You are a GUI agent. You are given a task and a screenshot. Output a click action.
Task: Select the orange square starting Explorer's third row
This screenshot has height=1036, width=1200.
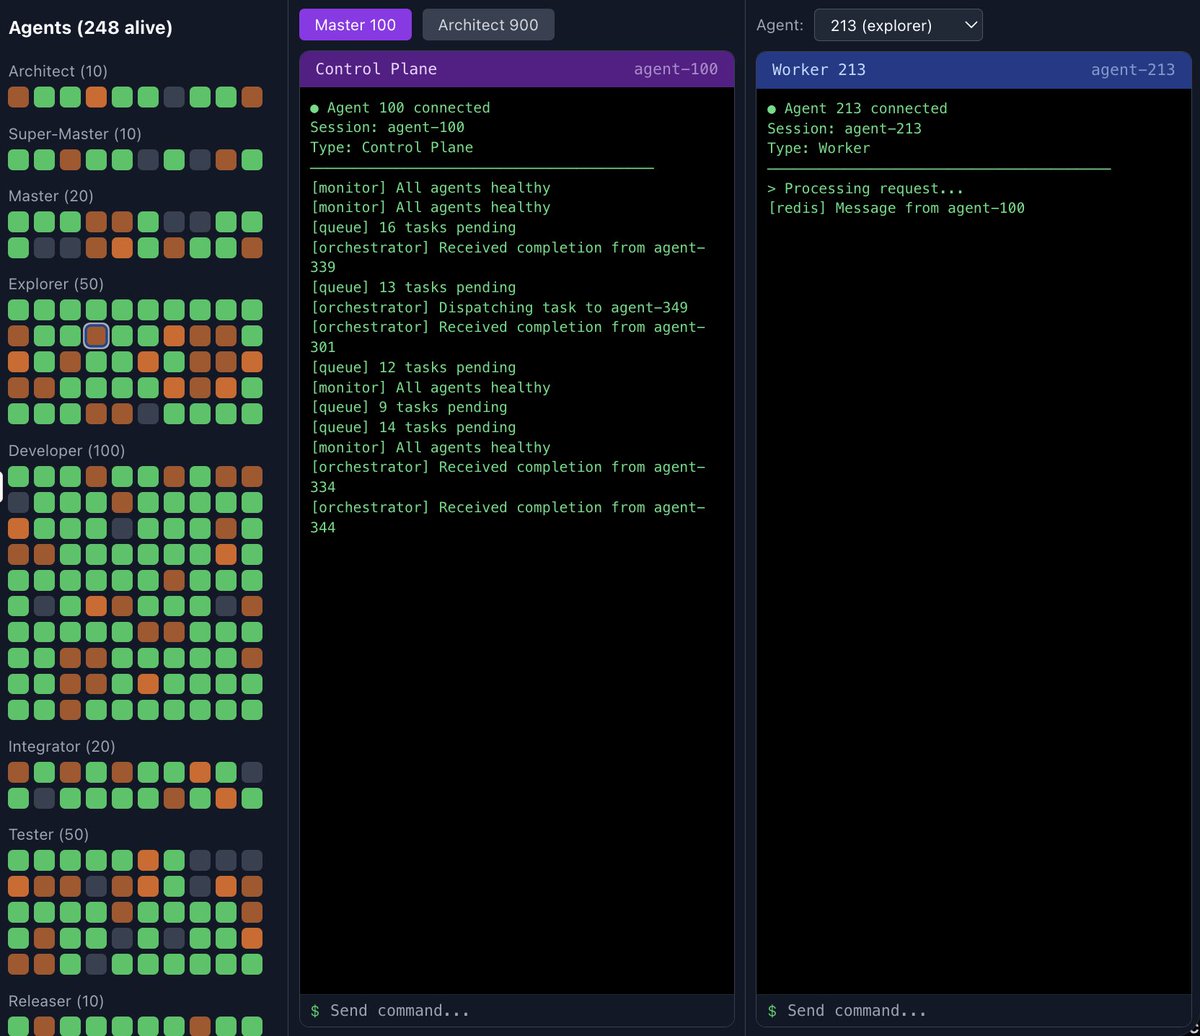[x=18, y=362]
